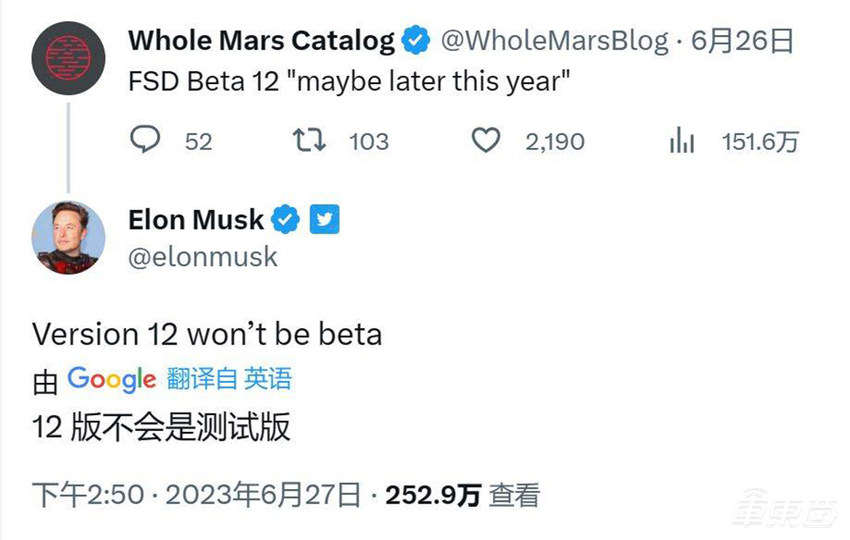Click the retweet arrows icon
The image size is (850, 540).
click(x=312, y=140)
